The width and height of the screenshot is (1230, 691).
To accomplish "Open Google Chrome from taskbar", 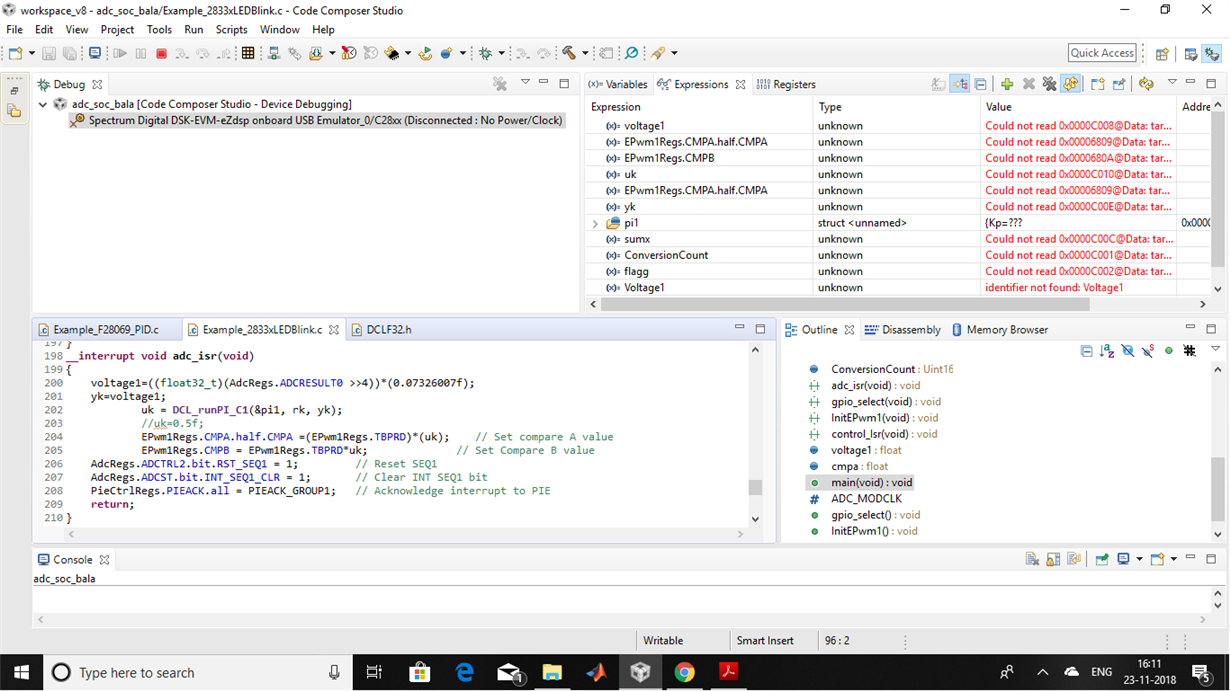I will 685,672.
